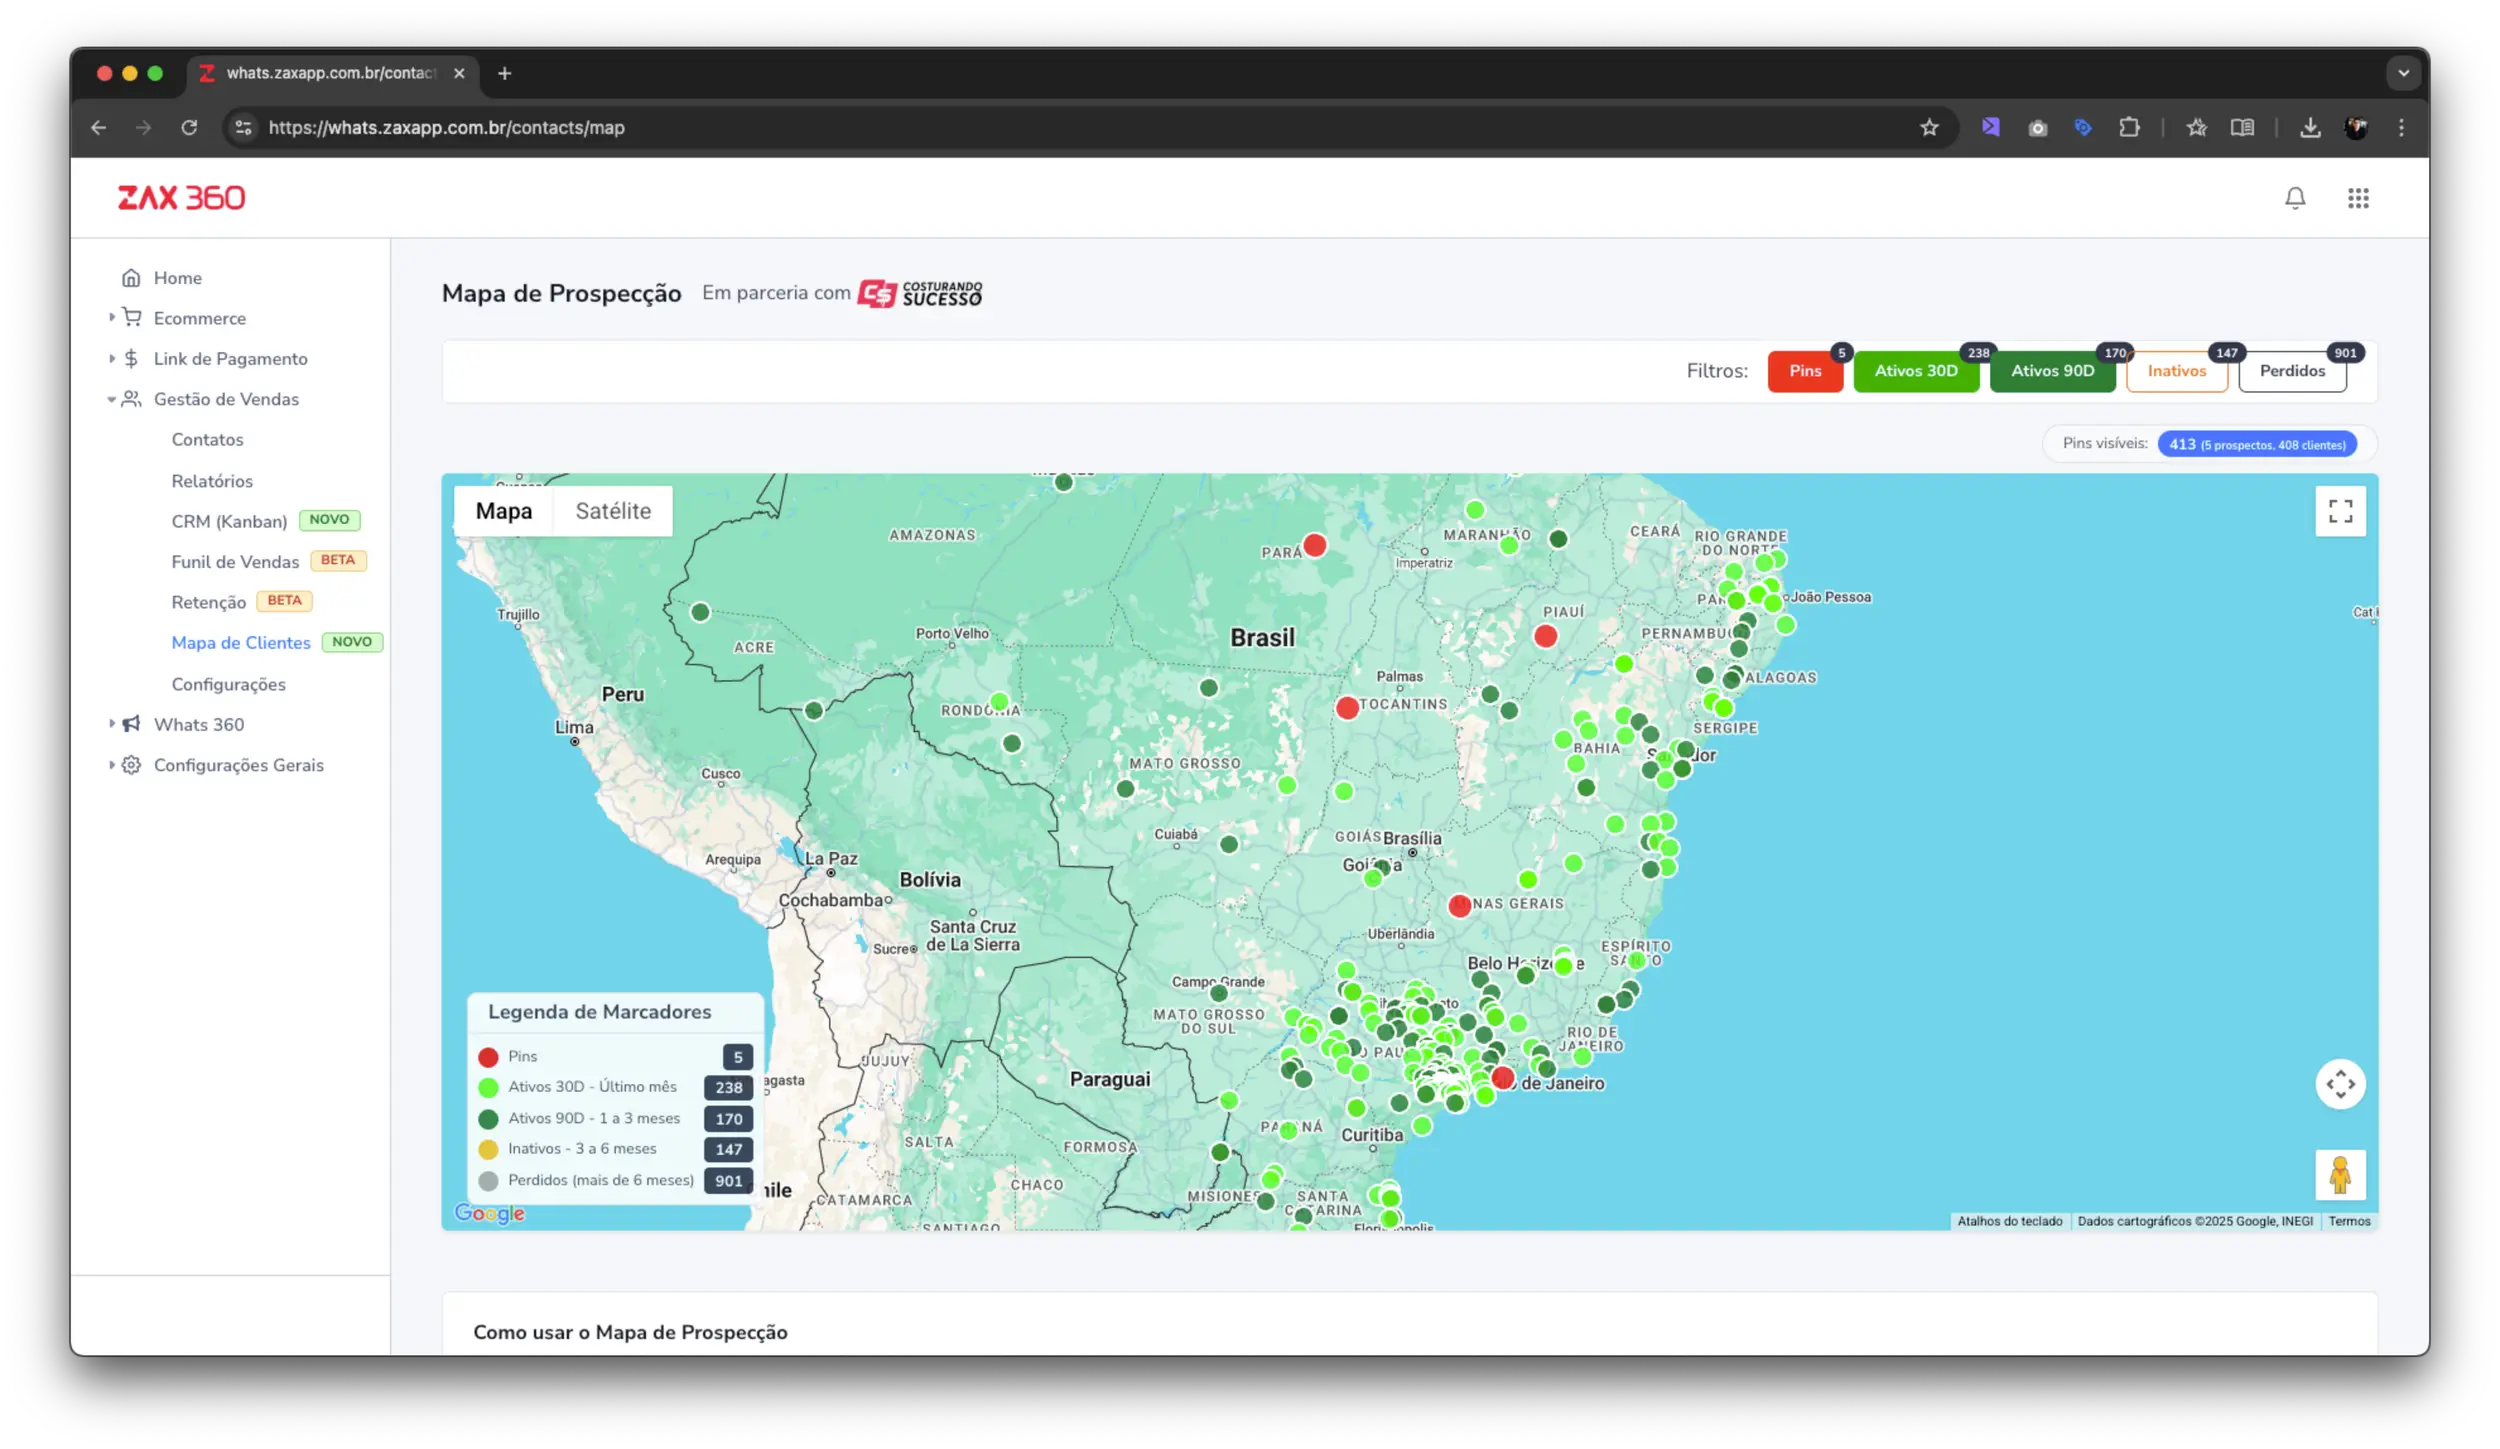Click the red pin marker near Pará
The height and width of the screenshot is (1449, 2500).
pyautogui.click(x=1315, y=546)
